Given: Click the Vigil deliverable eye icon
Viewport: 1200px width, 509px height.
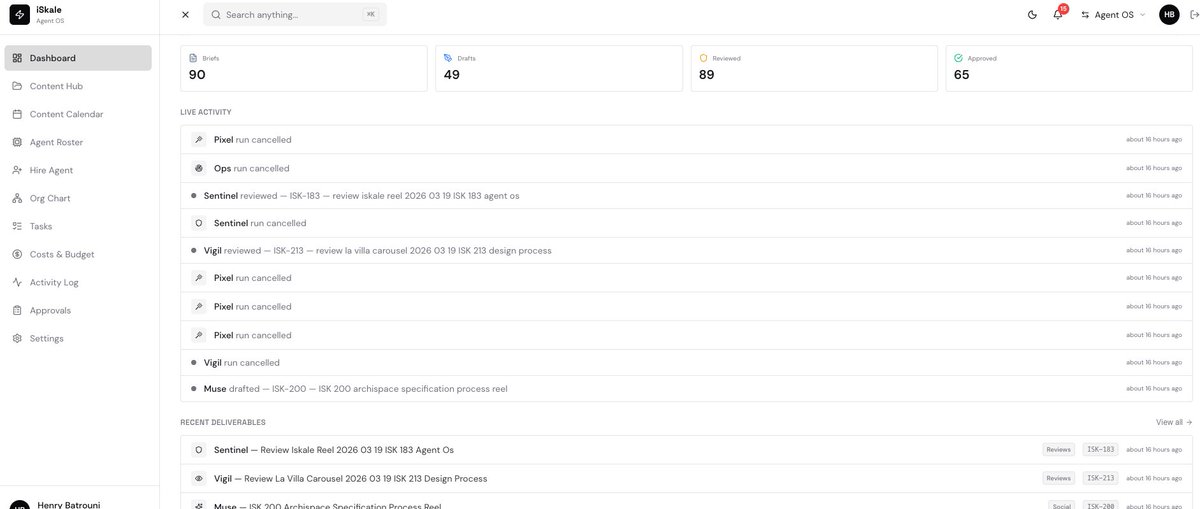Looking at the screenshot, I should [x=198, y=478].
